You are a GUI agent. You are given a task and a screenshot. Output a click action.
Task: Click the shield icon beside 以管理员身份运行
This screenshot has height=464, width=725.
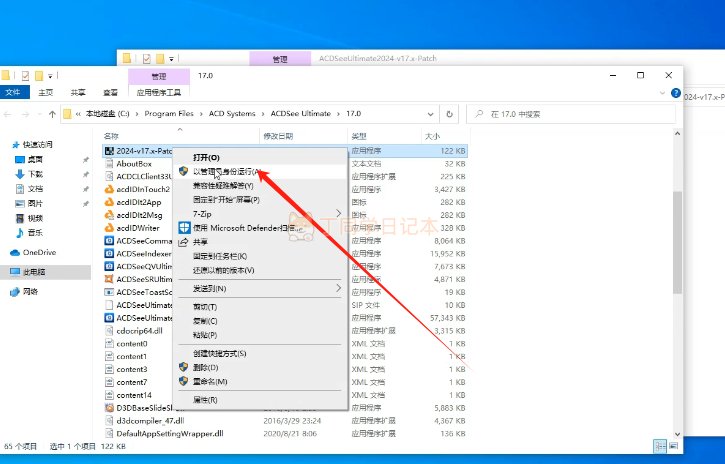click(184, 171)
